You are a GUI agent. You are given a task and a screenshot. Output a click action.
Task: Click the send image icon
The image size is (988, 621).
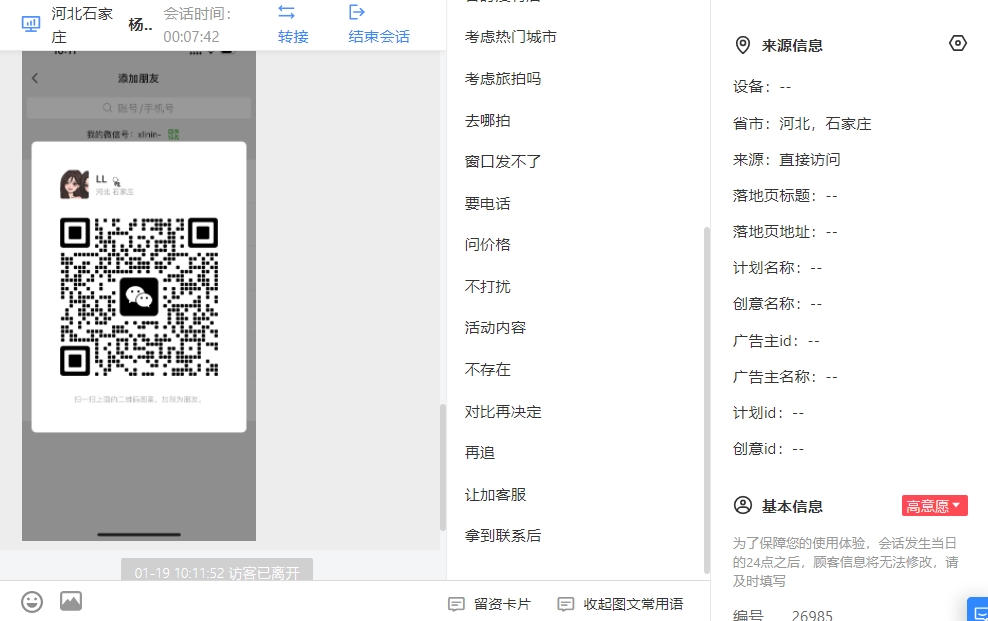(71, 601)
